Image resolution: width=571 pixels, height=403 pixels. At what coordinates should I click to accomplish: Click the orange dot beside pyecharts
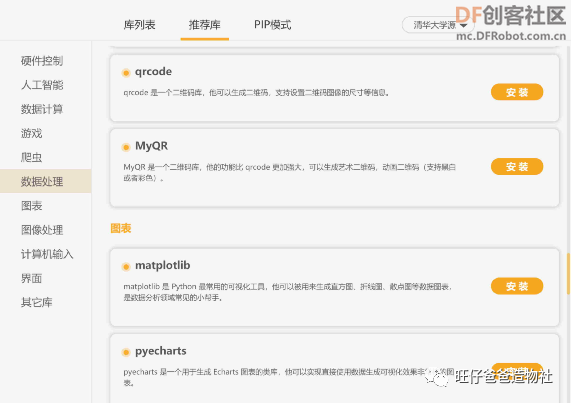pyautogui.click(x=126, y=352)
